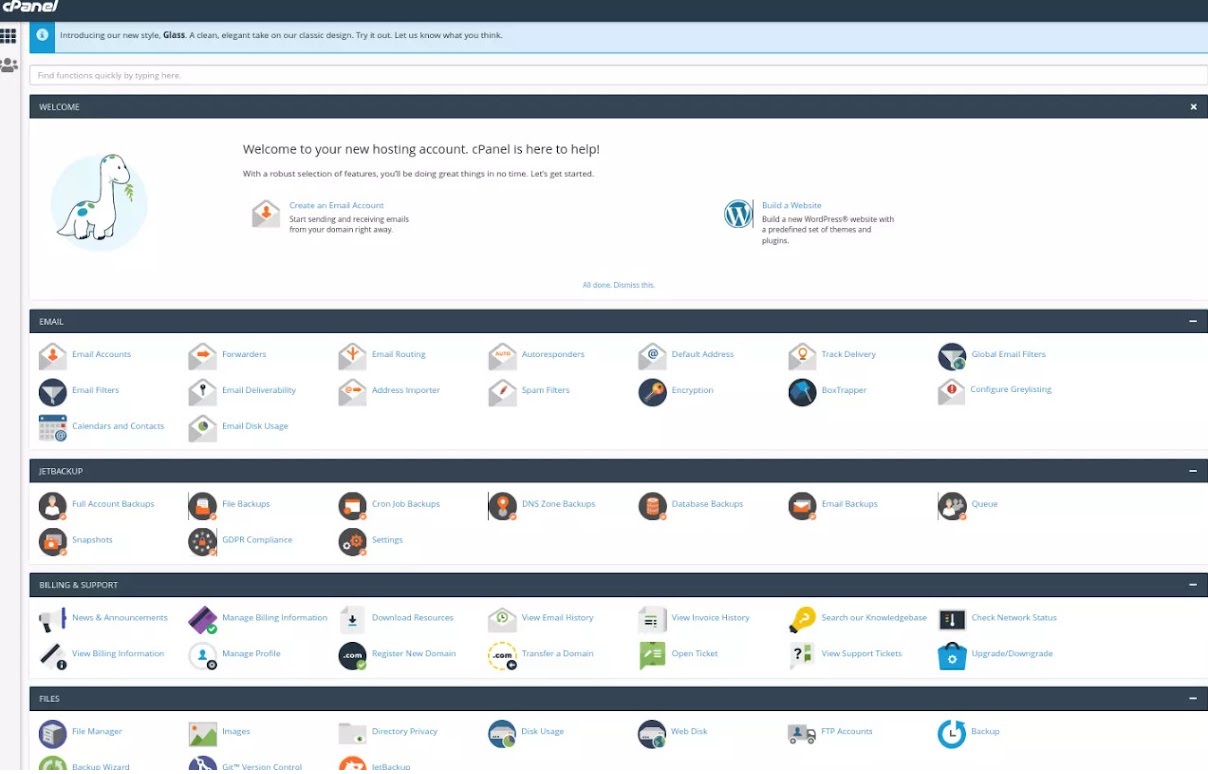The height and width of the screenshot is (774, 1208).
Task: Click the Forwarders envelope icon
Action: pyautogui.click(x=203, y=356)
